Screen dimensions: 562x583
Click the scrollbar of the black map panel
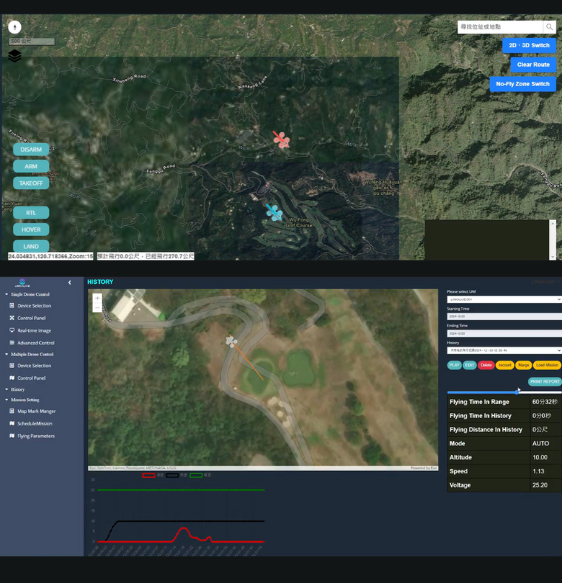click(552, 240)
